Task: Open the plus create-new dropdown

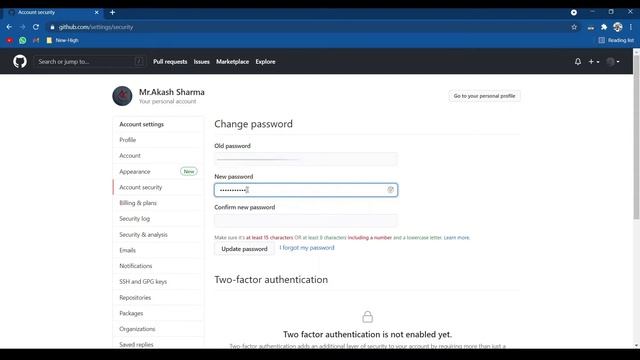Action: click(593, 62)
